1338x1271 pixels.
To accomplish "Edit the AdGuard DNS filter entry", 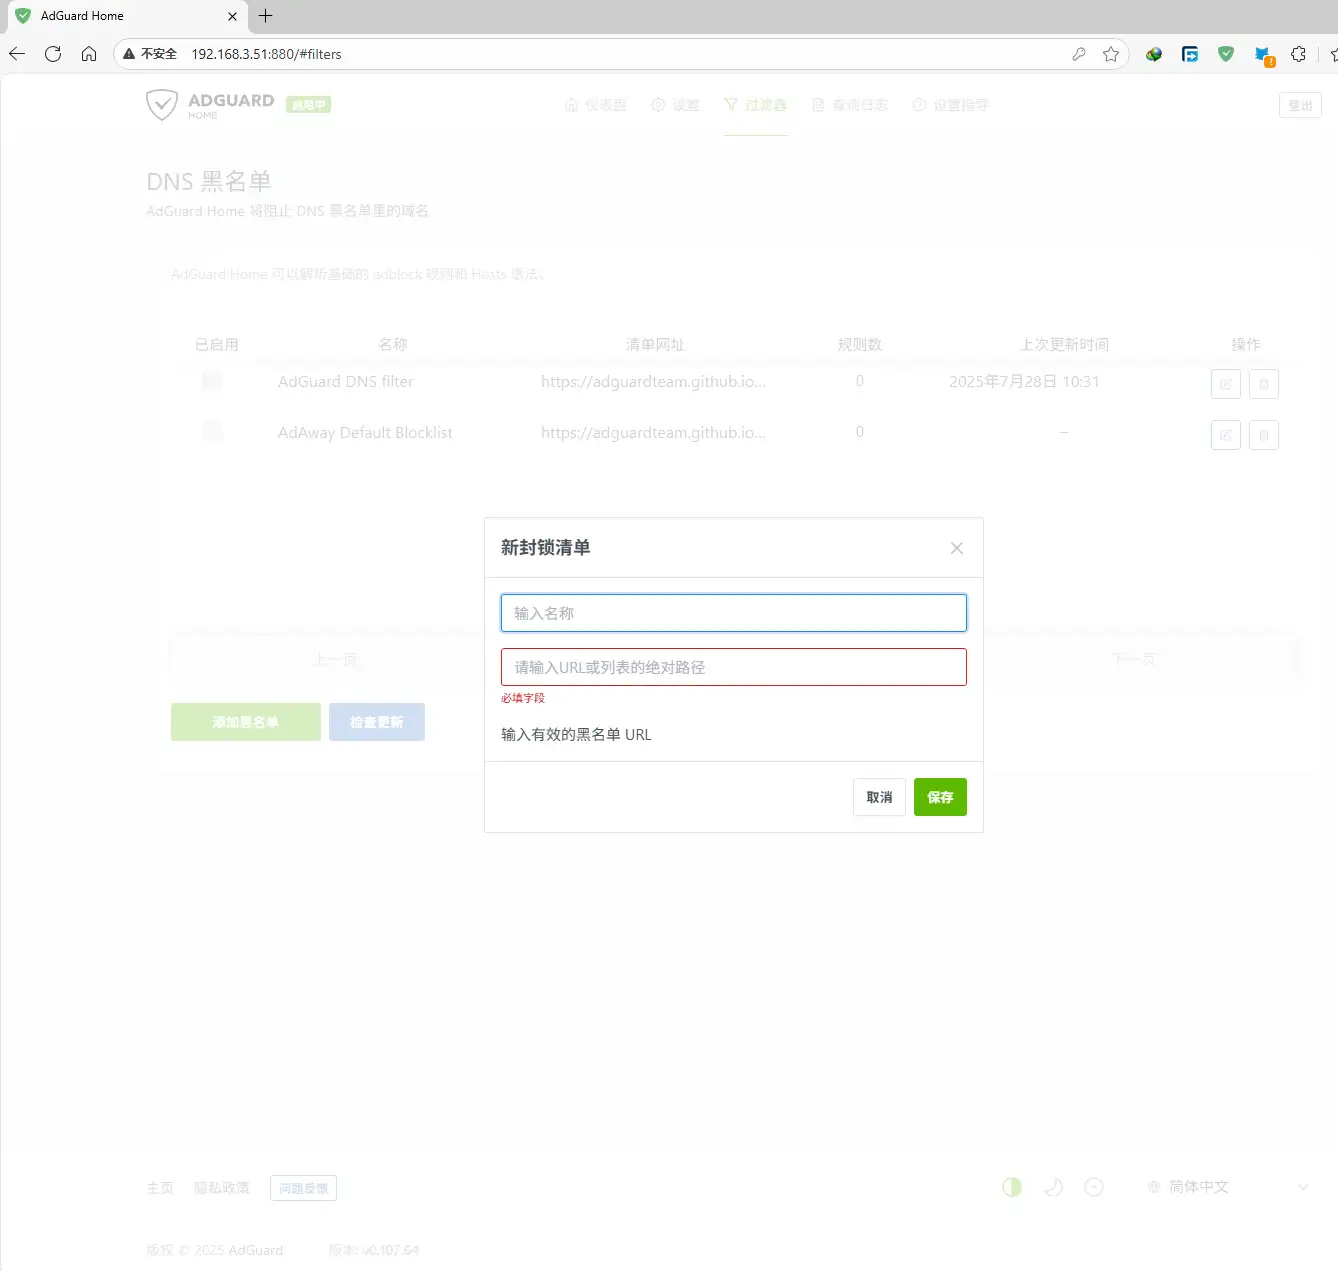I will tap(1225, 384).
